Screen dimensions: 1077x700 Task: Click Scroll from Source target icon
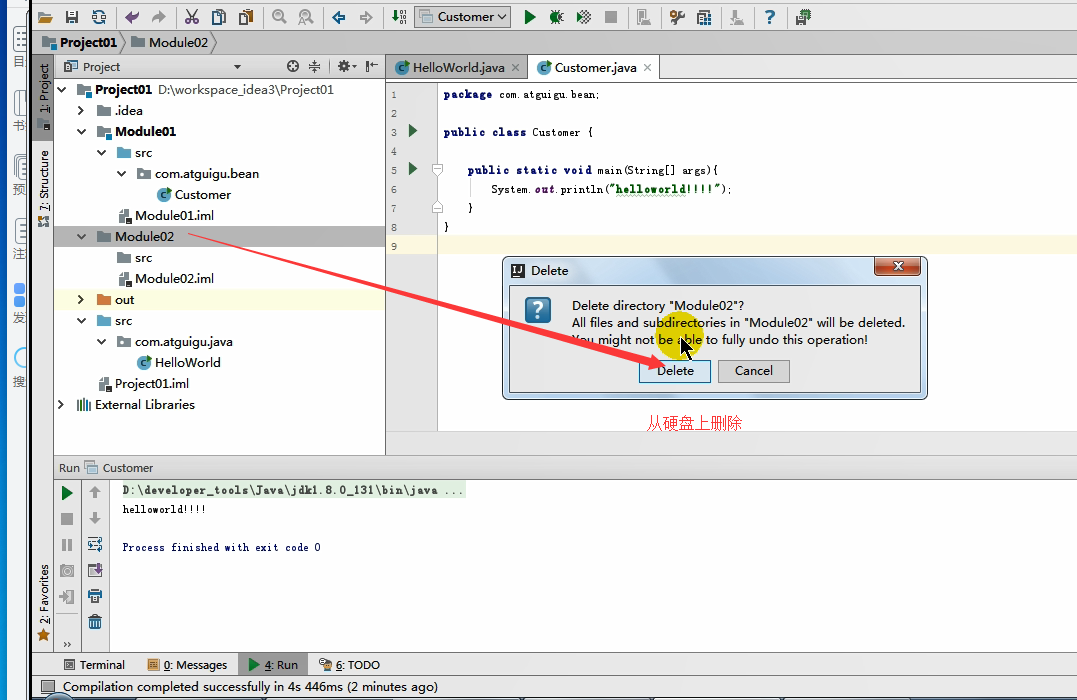click(x=293, y=67)
